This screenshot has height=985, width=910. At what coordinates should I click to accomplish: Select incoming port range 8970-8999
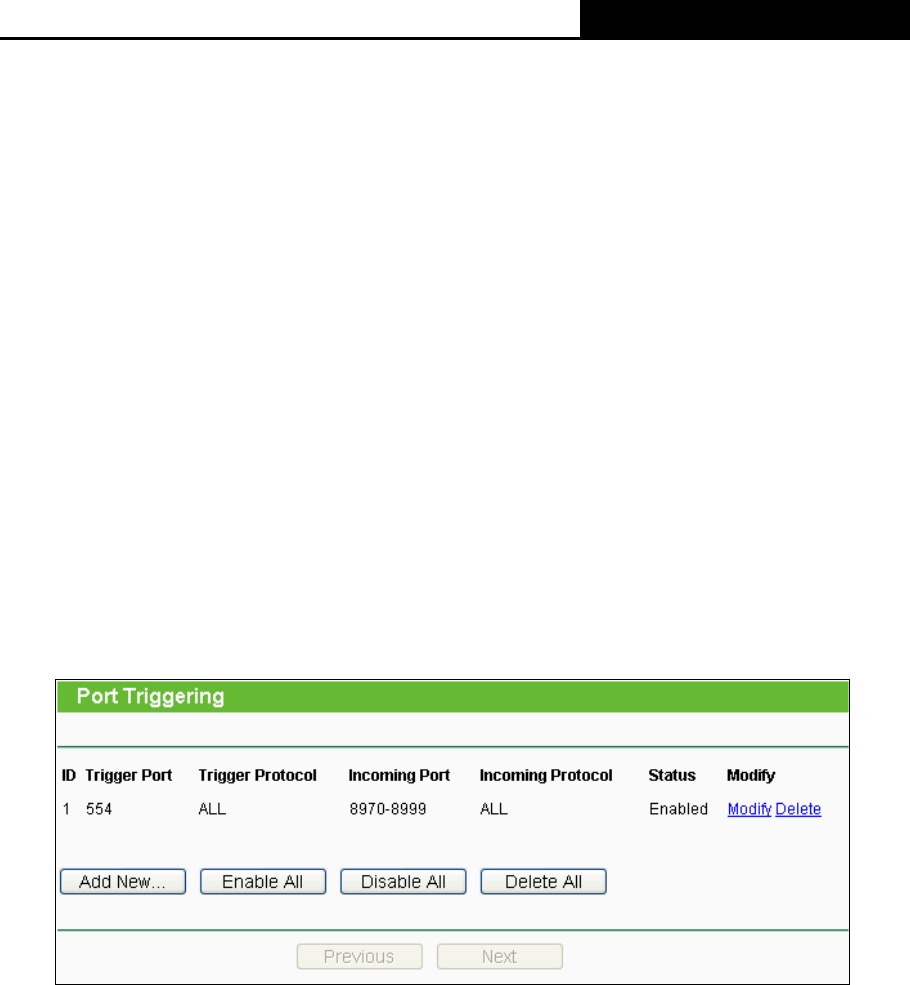pyautogui.click(x=388, y=809)
